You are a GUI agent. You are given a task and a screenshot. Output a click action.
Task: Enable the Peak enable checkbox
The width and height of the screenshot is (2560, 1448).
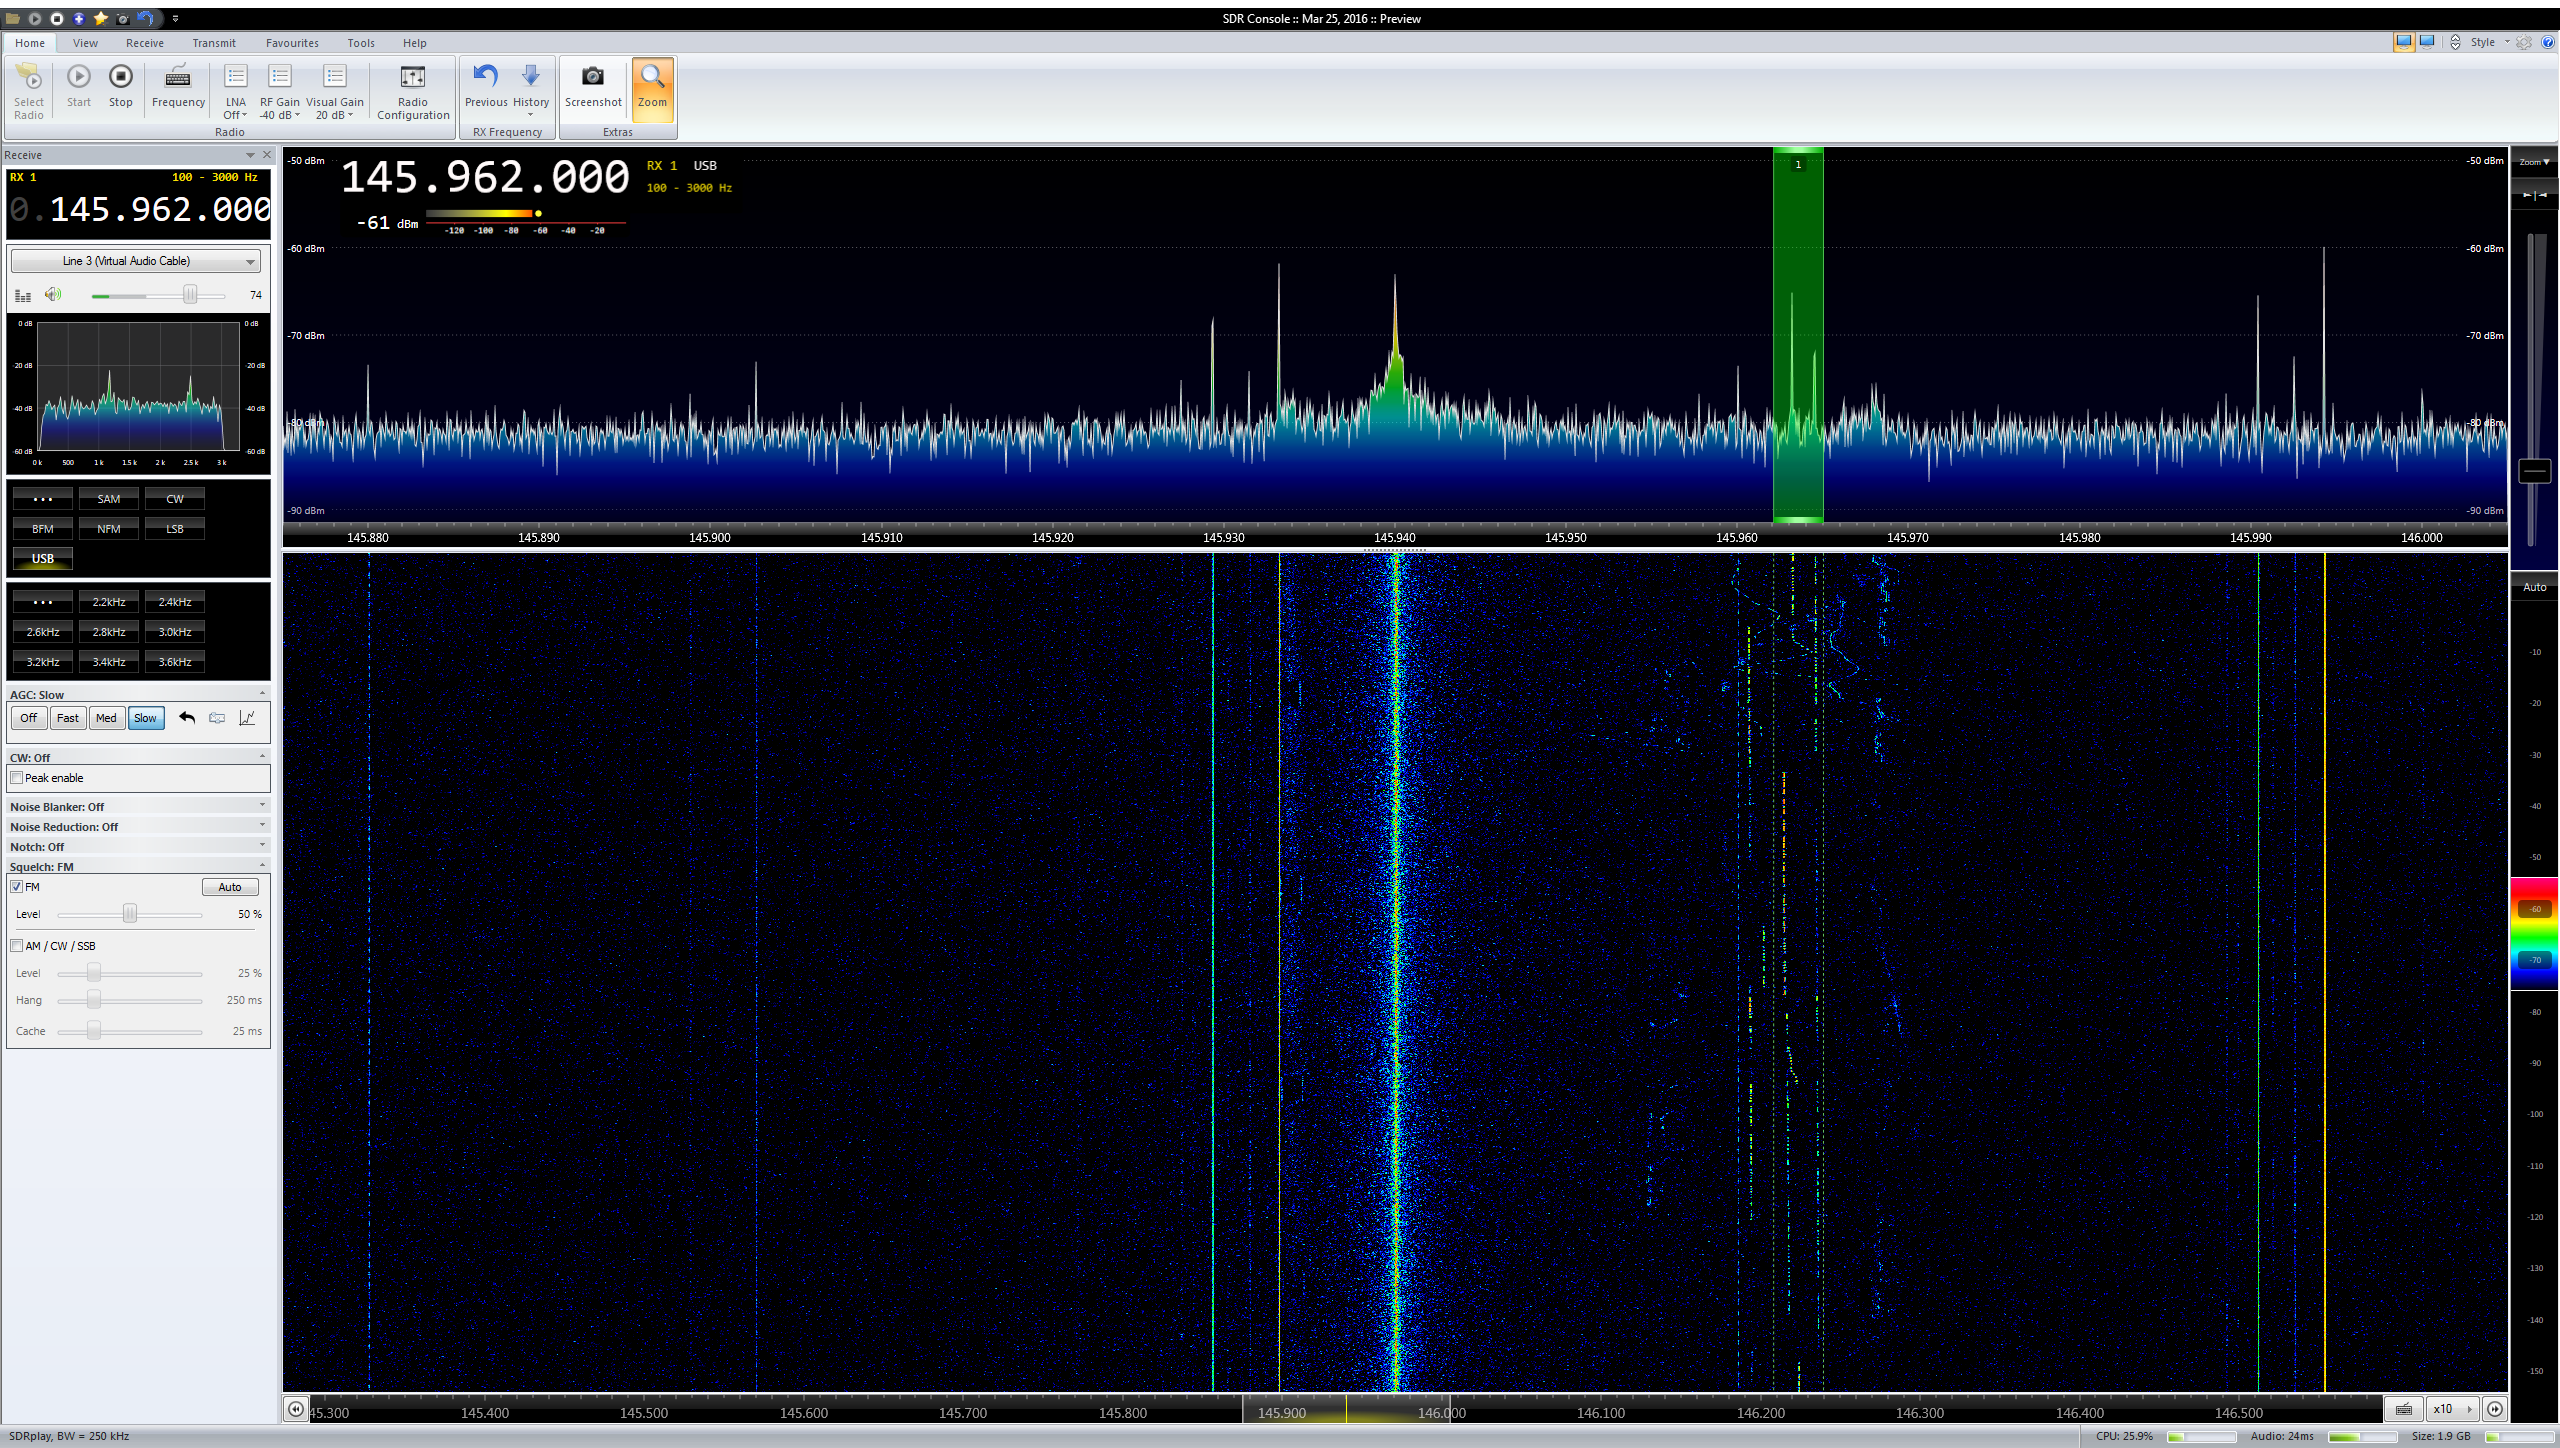tap(17, 778)
